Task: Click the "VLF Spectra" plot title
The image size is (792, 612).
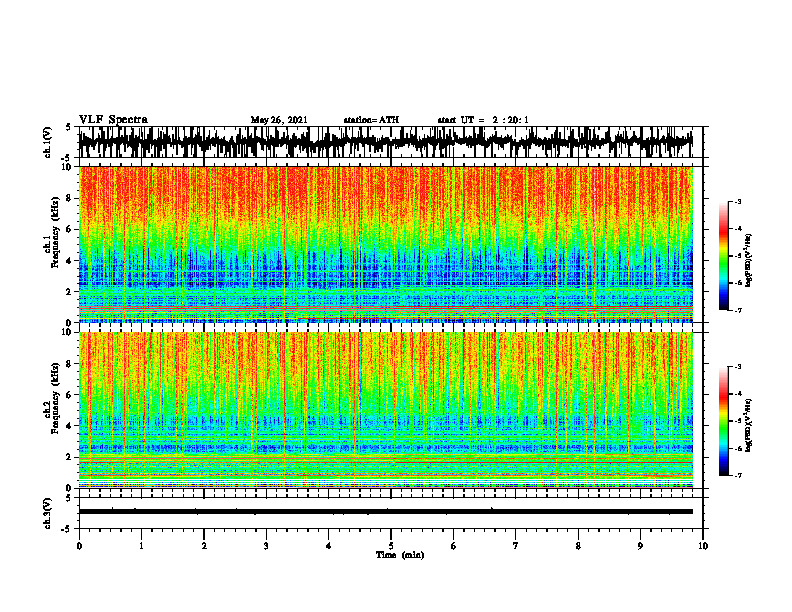Action: click(x=113, y=120)
